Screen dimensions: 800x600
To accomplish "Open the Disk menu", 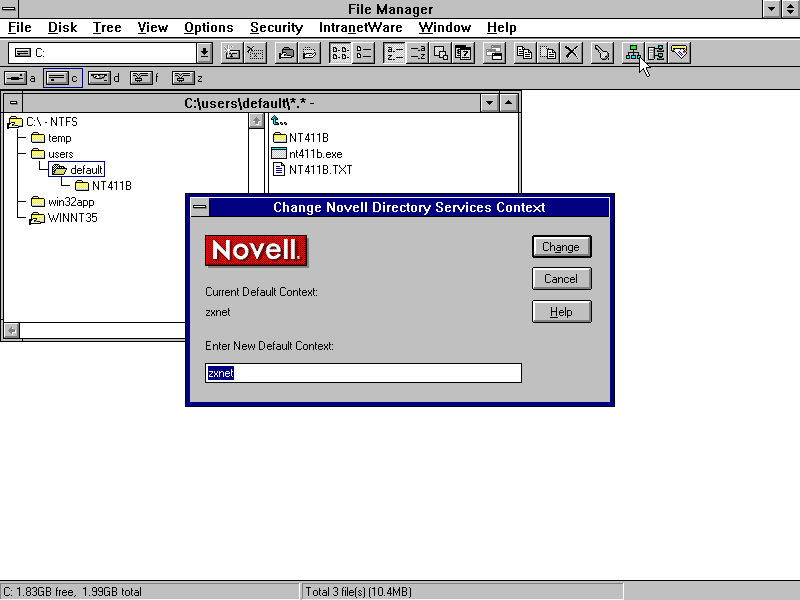I will [62, 28].
